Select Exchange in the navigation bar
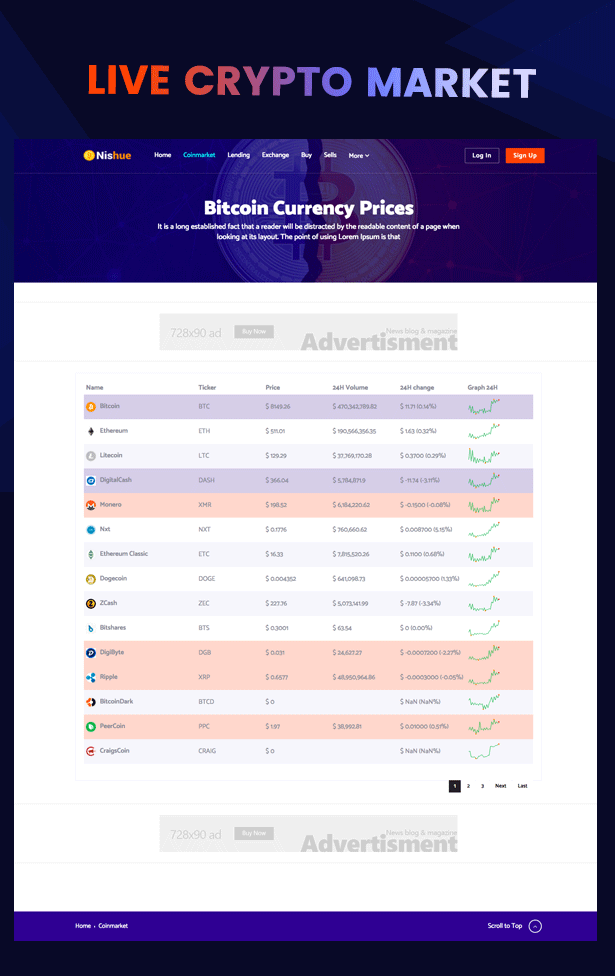 (275, 155)
